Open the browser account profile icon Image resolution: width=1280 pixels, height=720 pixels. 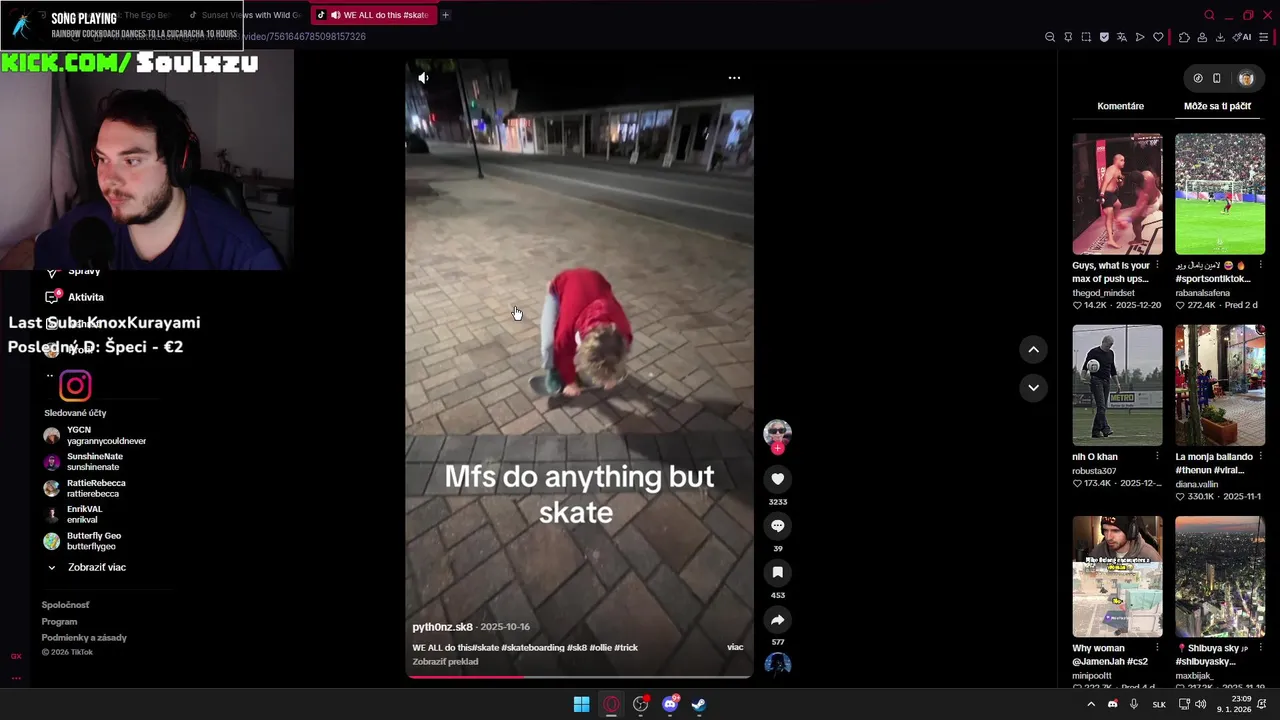(1202, 37)
